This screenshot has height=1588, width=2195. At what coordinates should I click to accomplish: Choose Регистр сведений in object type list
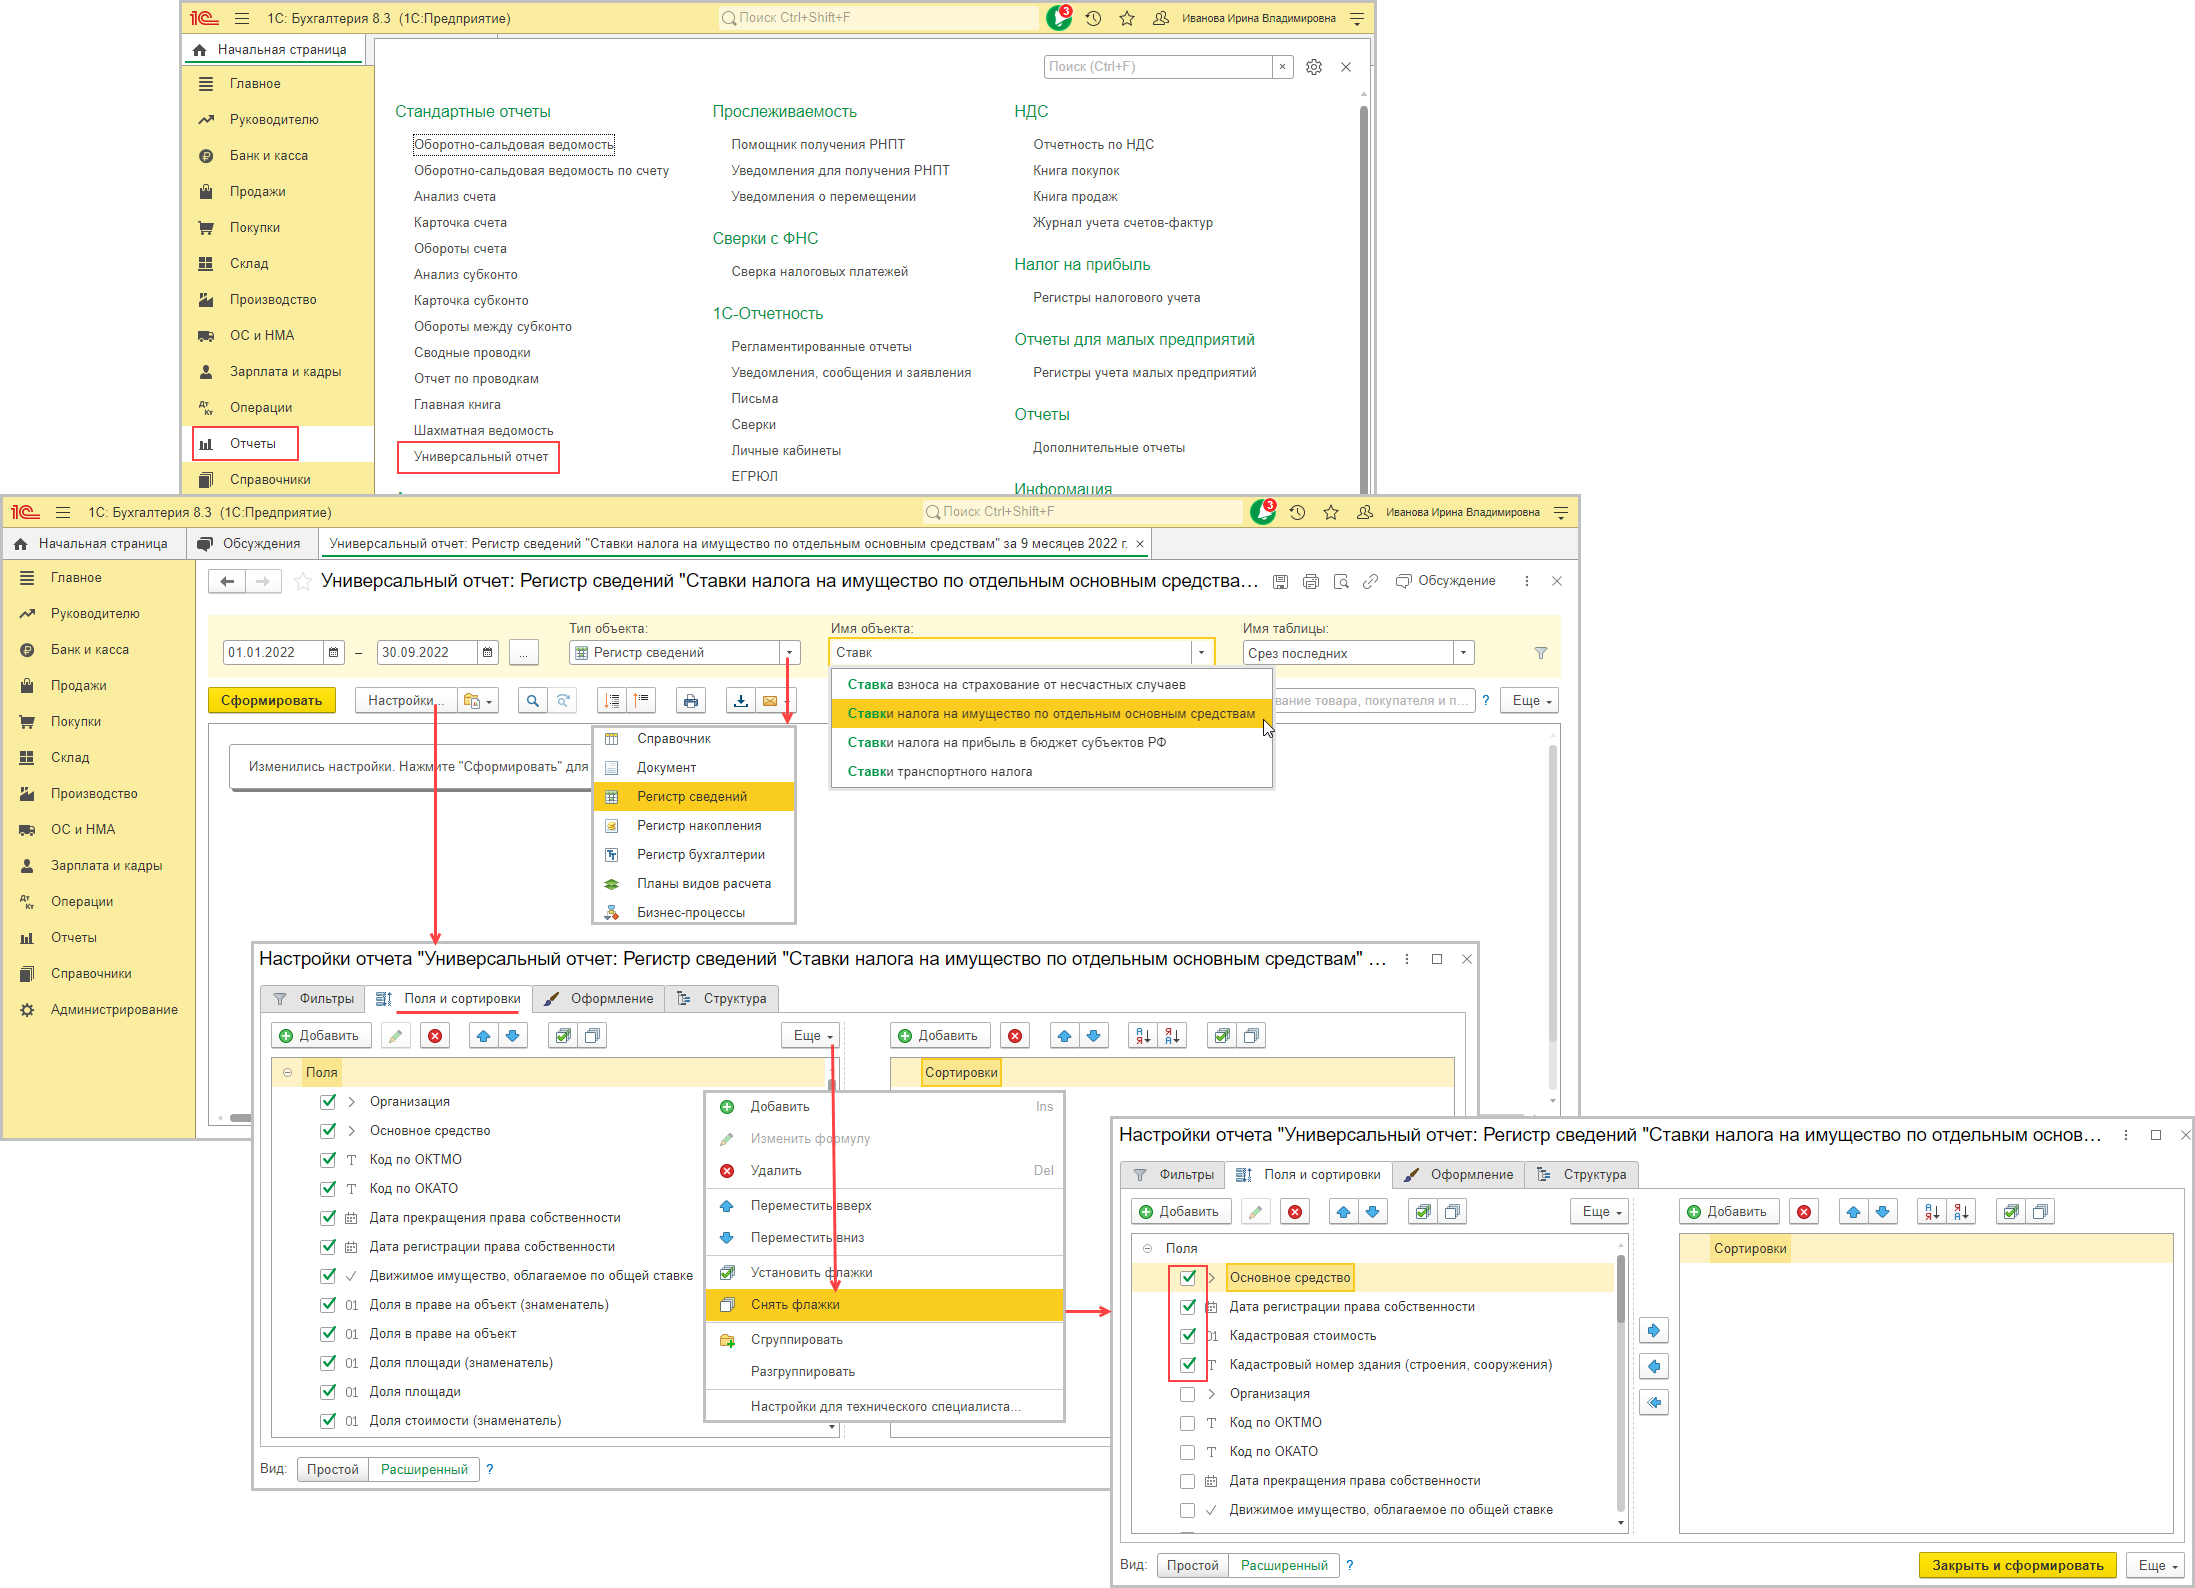point(692,797)
